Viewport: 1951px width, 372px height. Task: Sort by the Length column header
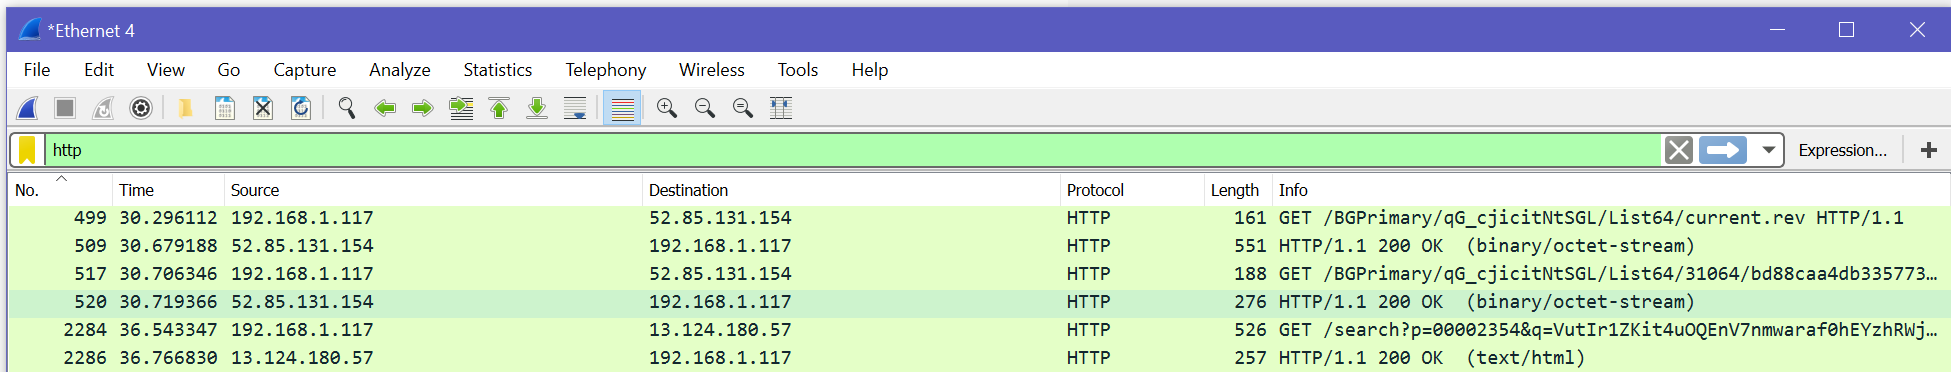pyautogui.click(x=1238, y=190)
